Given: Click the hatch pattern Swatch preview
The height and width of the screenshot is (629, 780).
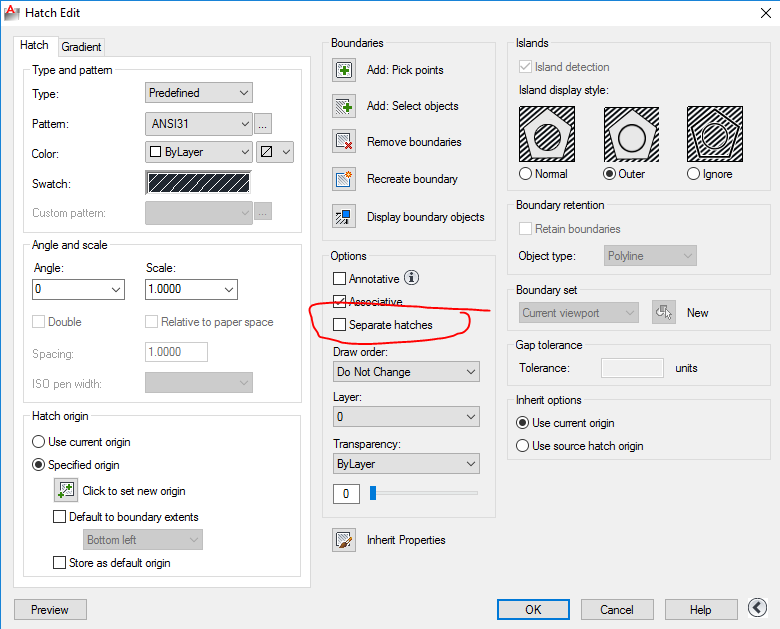Looking at the screenshot, I should (198, 183).
